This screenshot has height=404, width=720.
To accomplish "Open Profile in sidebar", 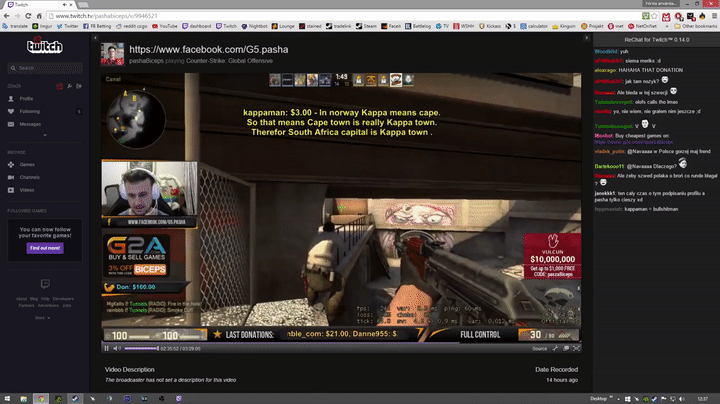I will pyautogui.click(x=21, y=99).
